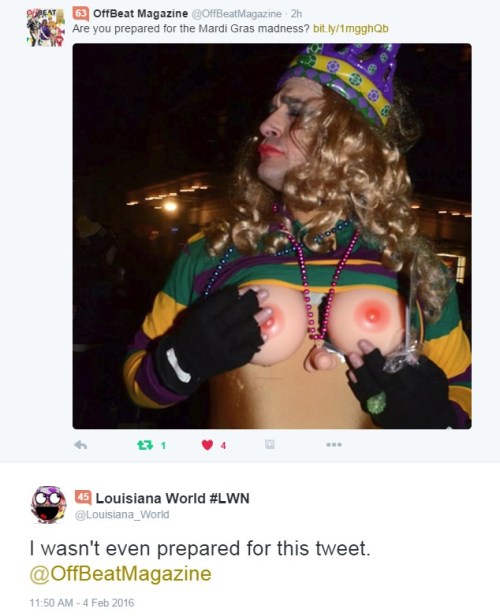Click the Louisiana World emoji avatar
The image size is (500, 616).
49,504
